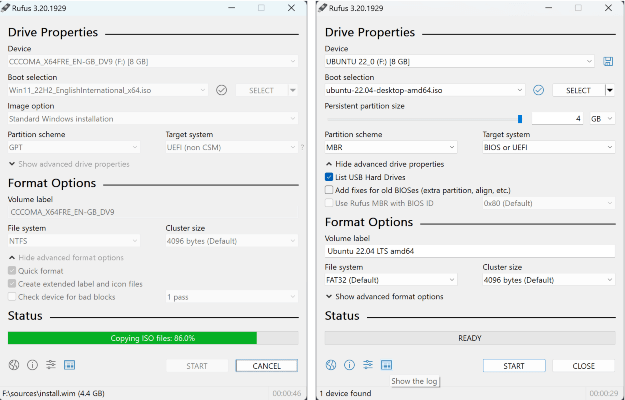The width and height of the screenshot is (625, 400).
Task: Open the FAT32 file system dropdown
Action: pyautogui.click(x=397, y=280)
